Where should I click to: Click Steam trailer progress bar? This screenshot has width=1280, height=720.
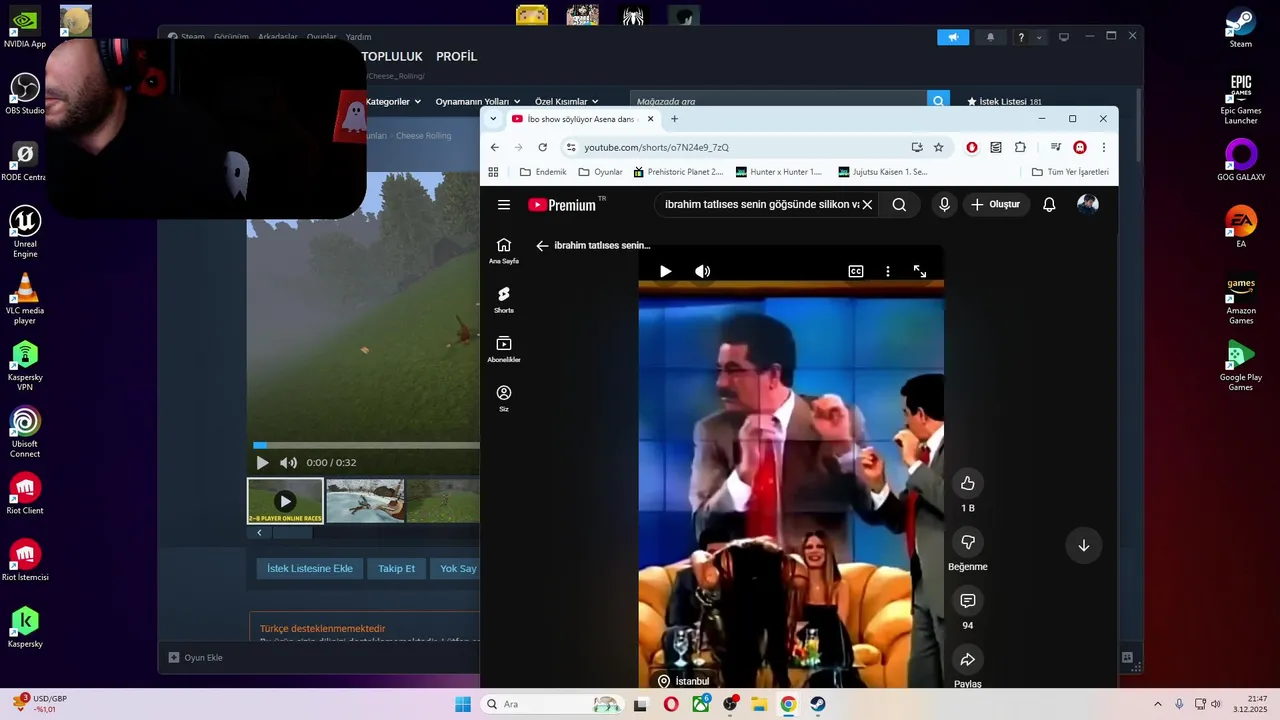(x=366, y=445)
